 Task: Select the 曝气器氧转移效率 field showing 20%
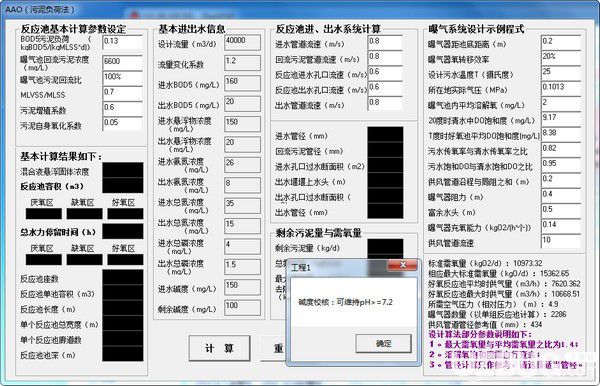561,58
